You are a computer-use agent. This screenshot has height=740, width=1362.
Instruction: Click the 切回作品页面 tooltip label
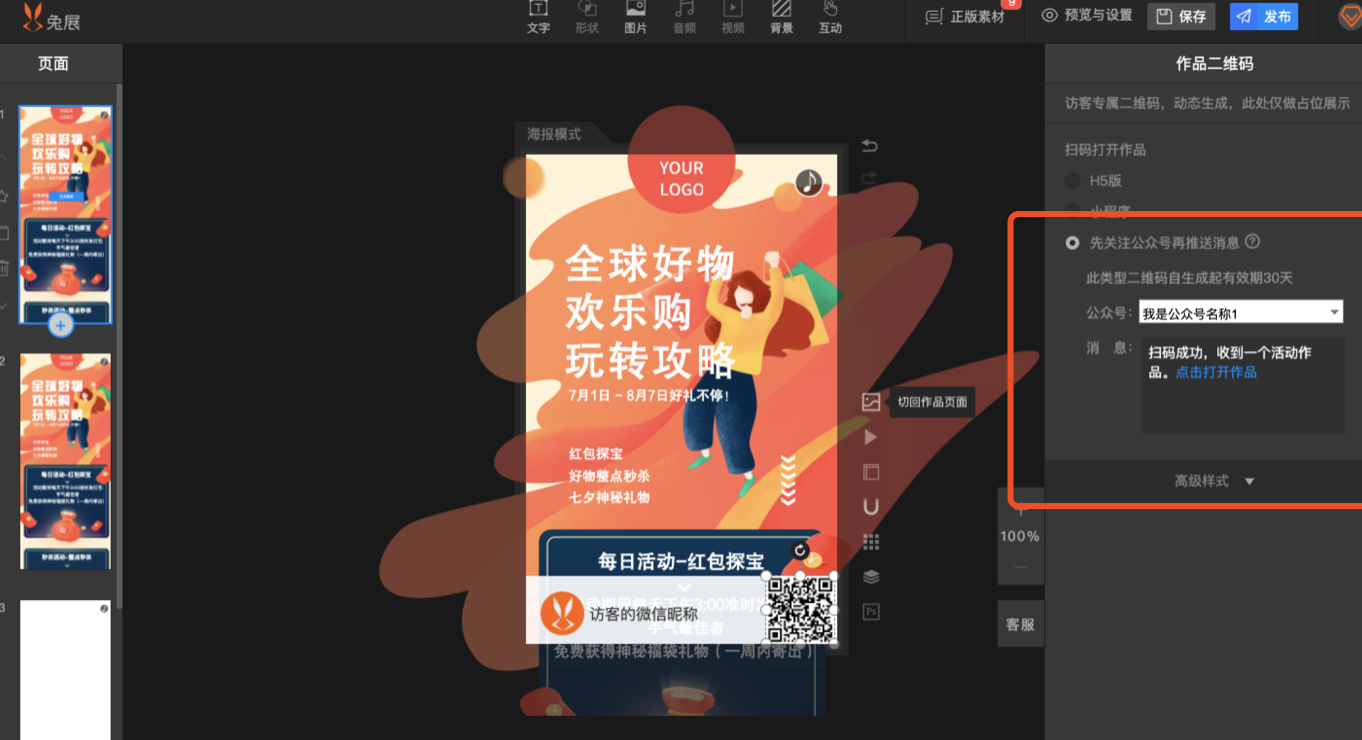[x=932, y=402]
